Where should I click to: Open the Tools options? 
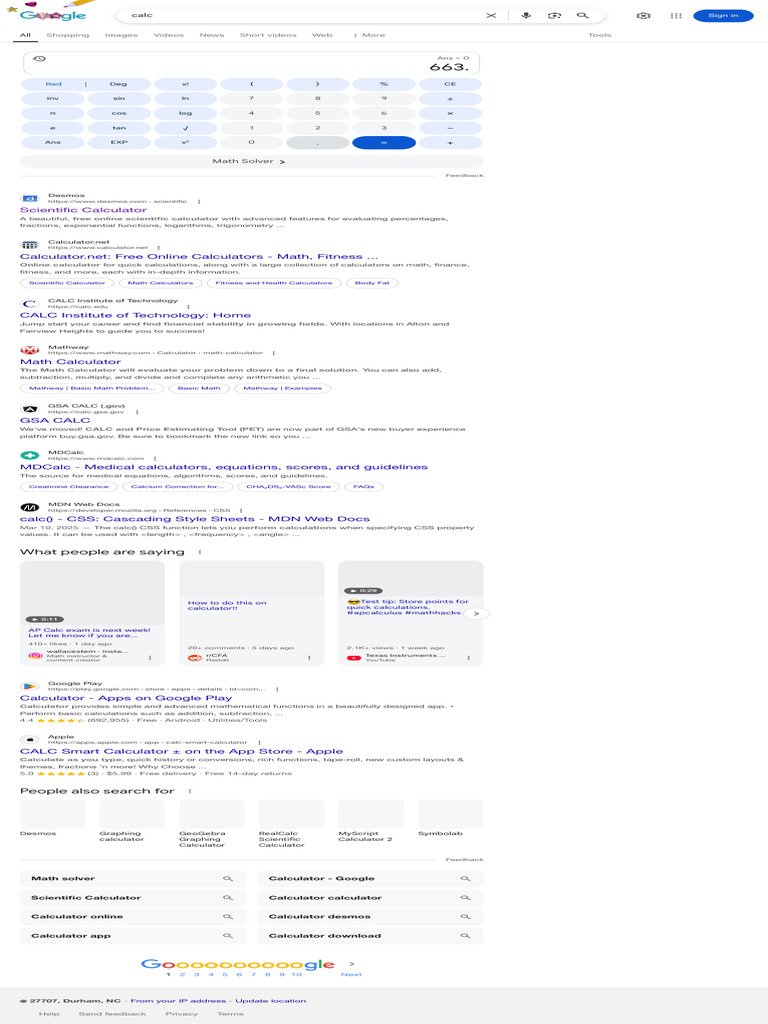pos(600,35)
